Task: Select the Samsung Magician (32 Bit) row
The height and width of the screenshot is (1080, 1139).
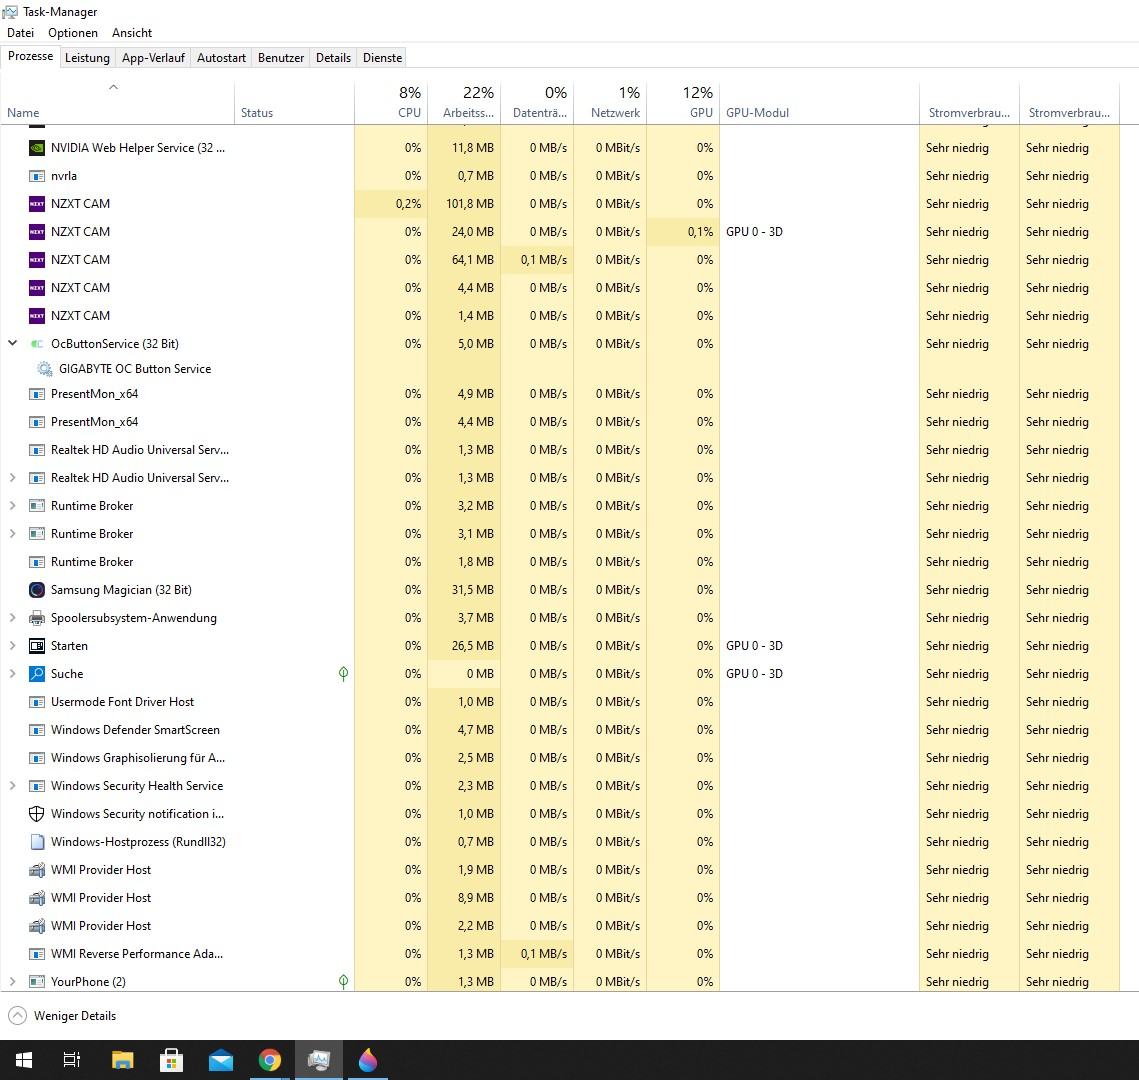Action: pyautogui.click(x=559, y=590)
